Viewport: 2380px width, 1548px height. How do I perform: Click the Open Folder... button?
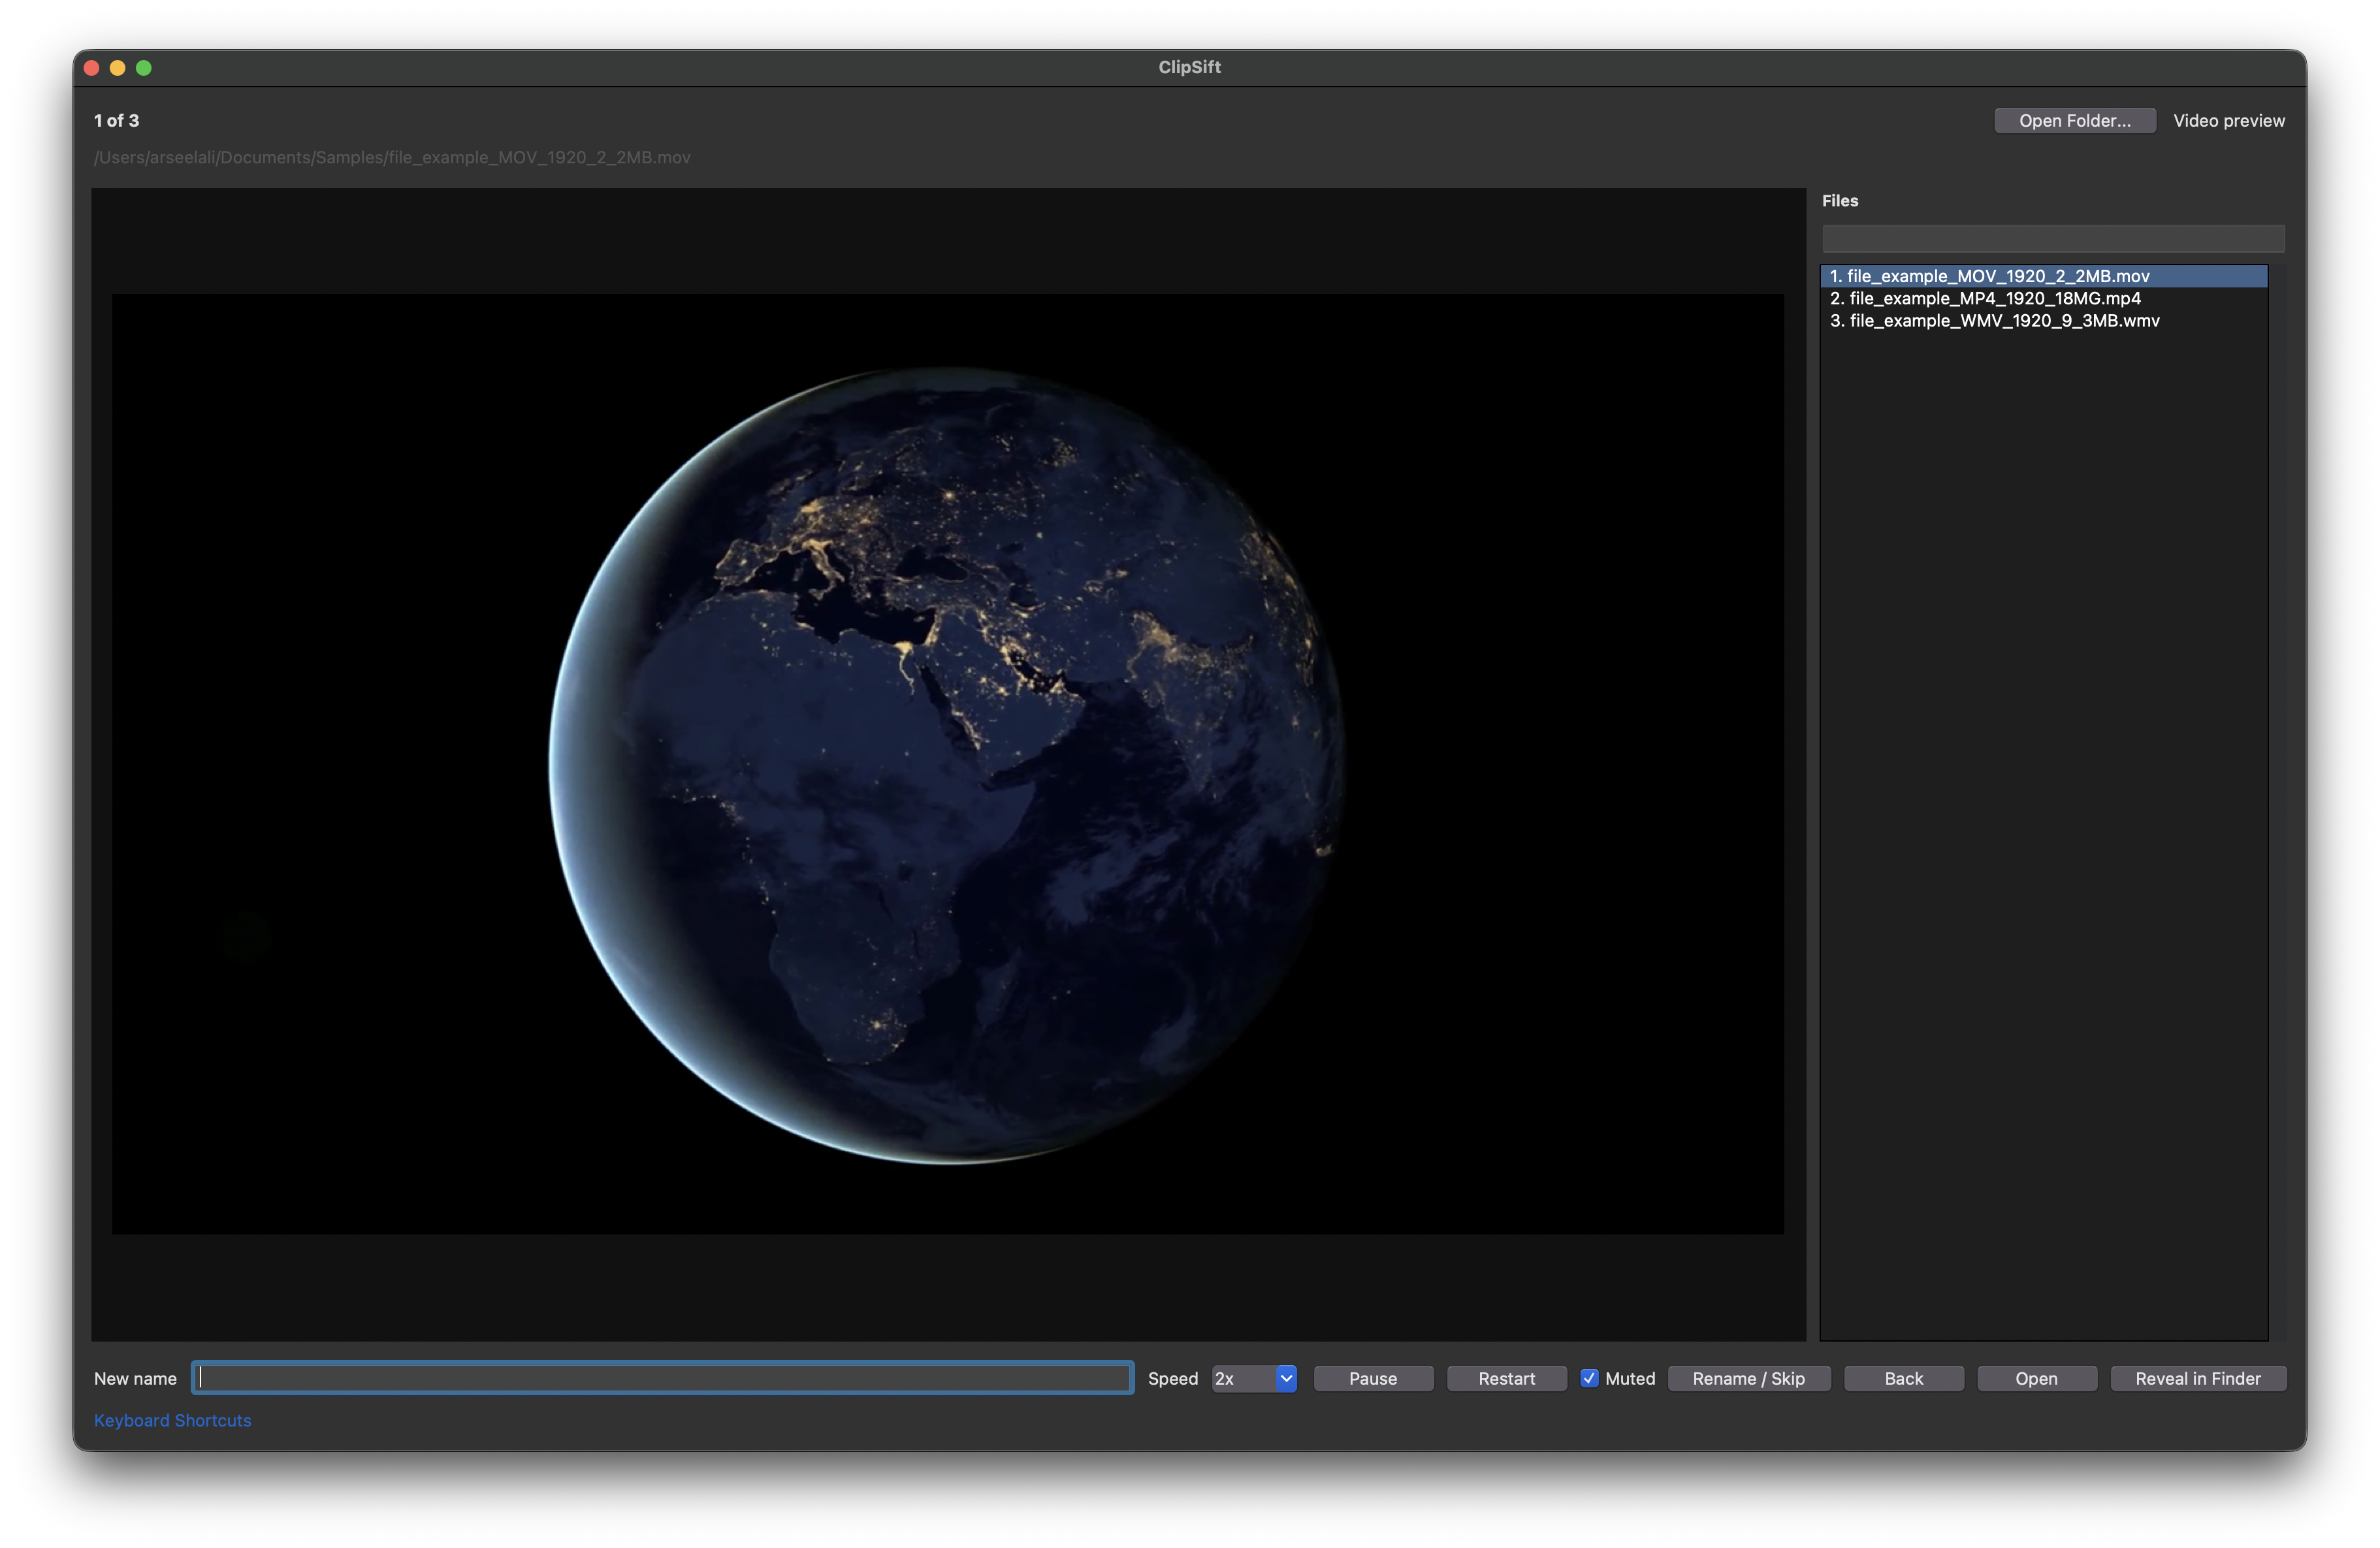click(x=2074, y=121)
